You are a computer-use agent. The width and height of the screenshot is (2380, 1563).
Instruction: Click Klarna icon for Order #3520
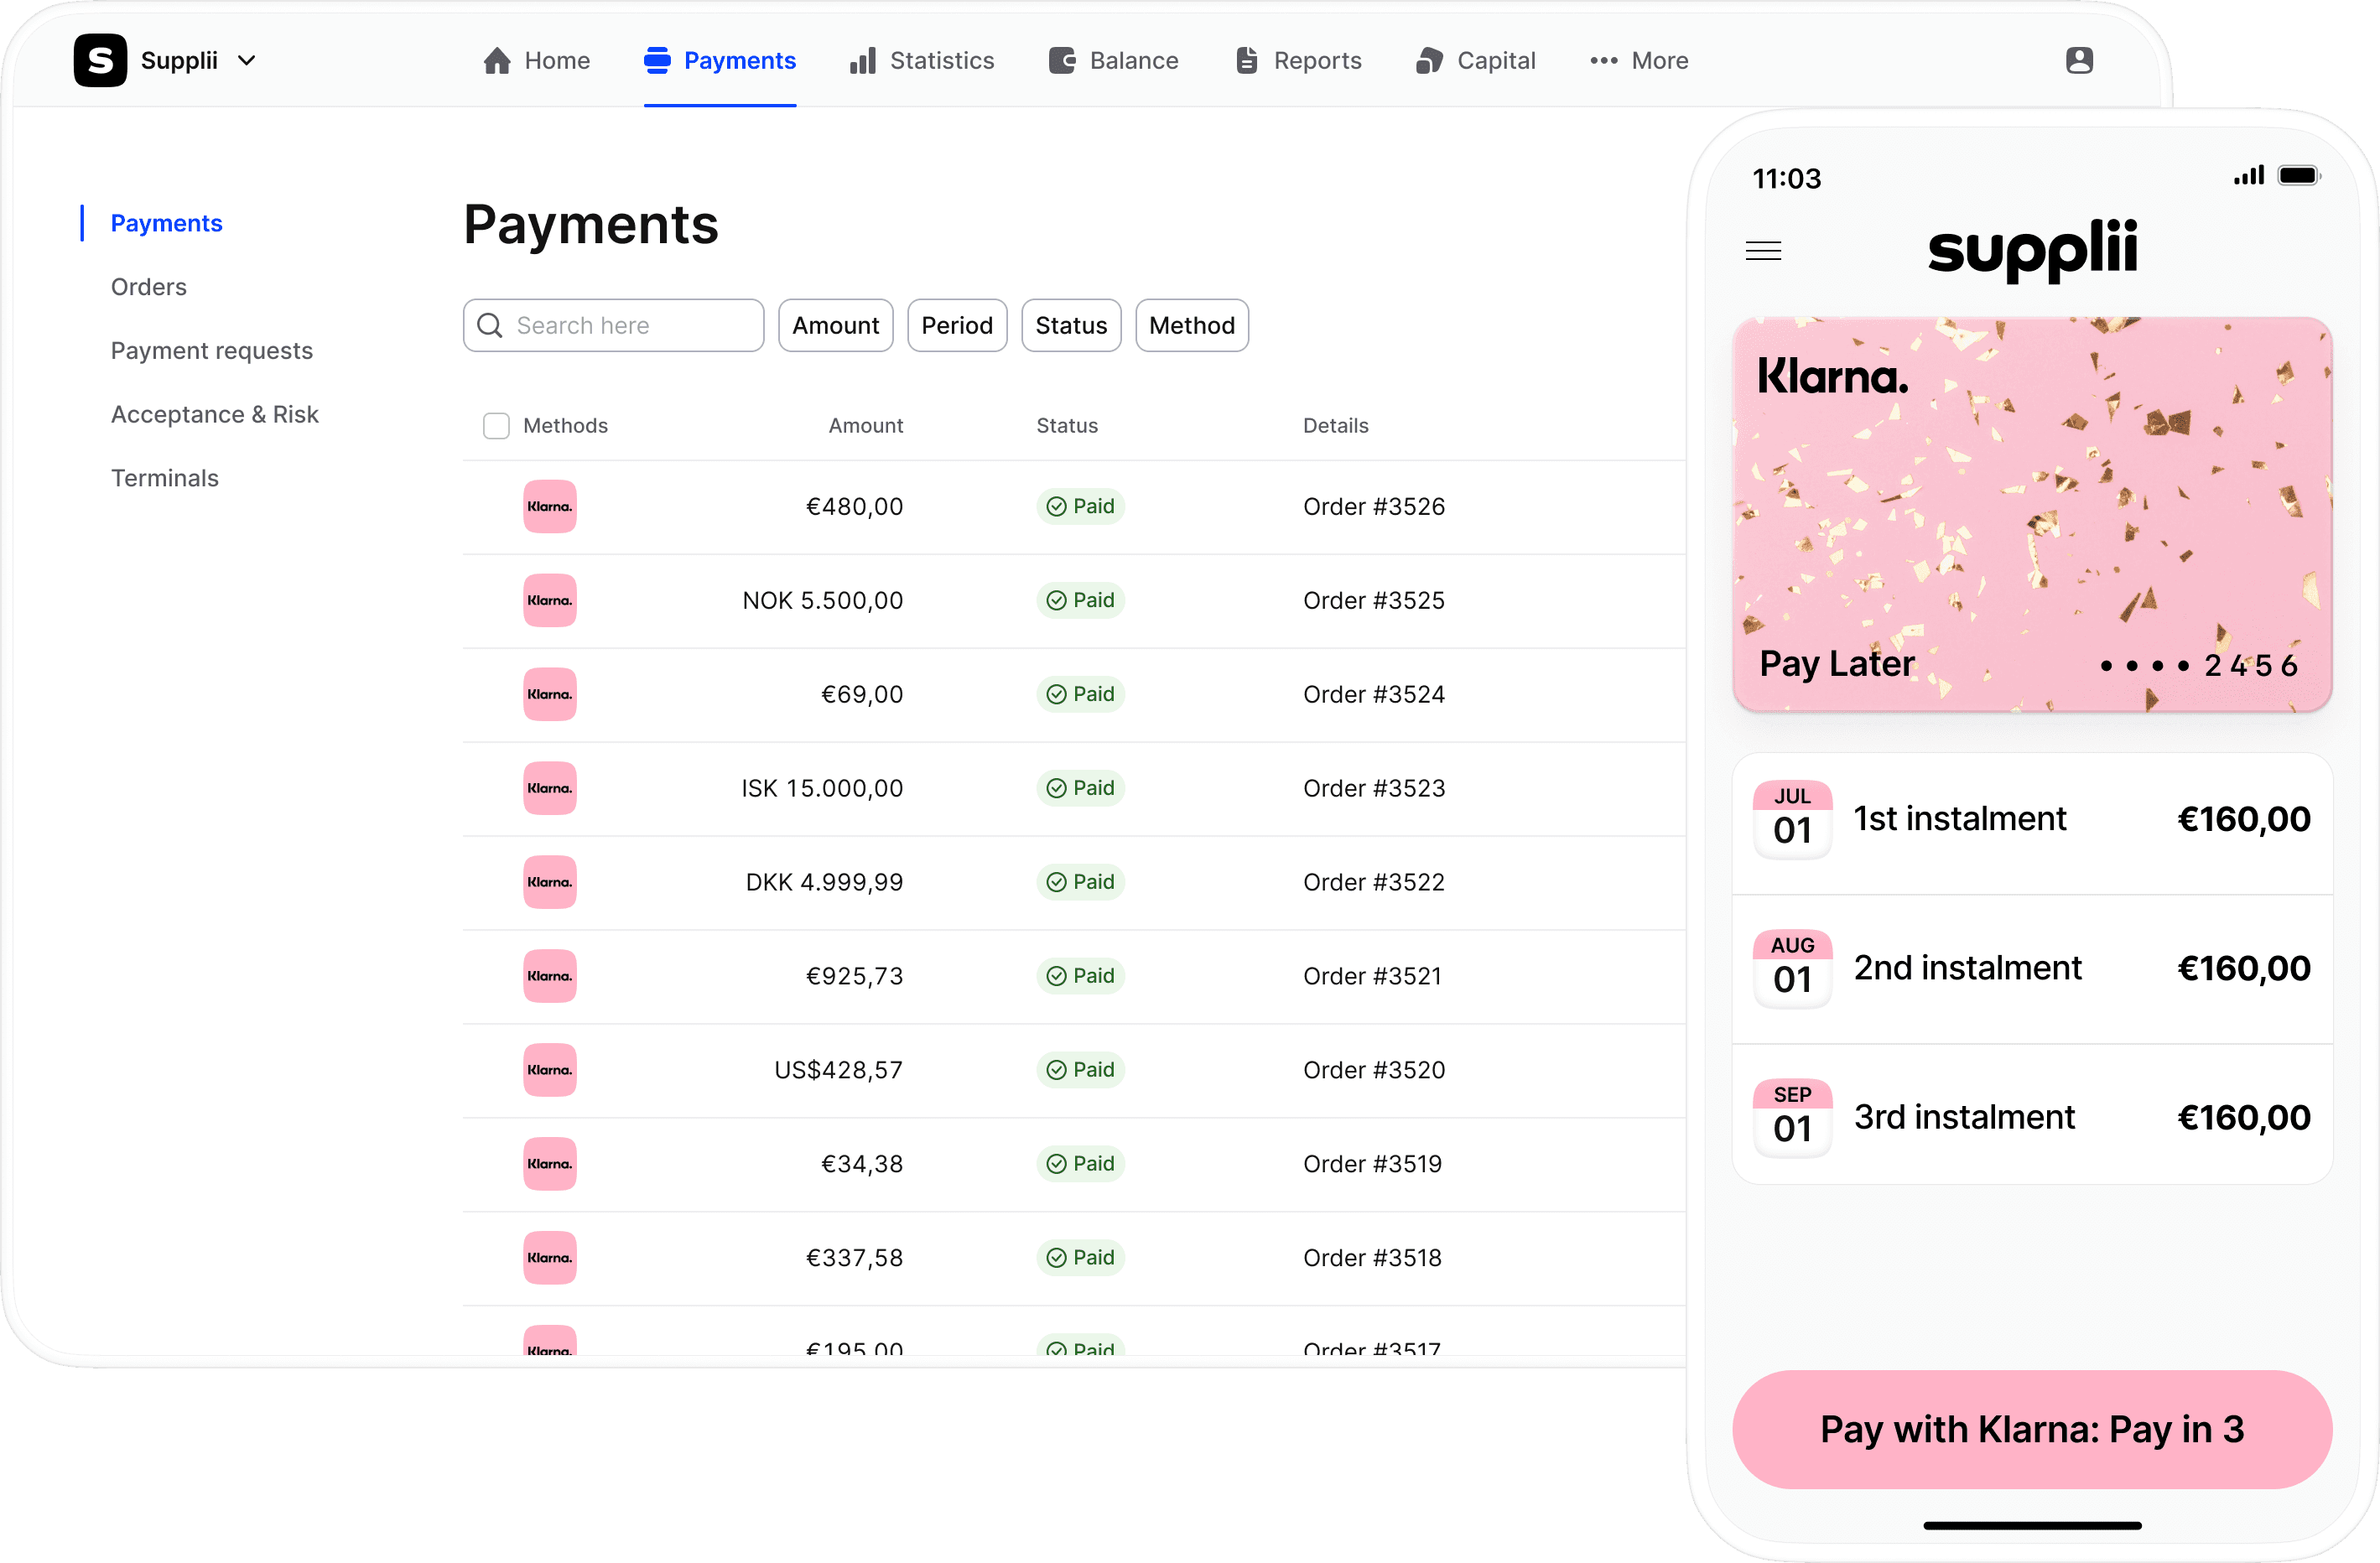550,1070
